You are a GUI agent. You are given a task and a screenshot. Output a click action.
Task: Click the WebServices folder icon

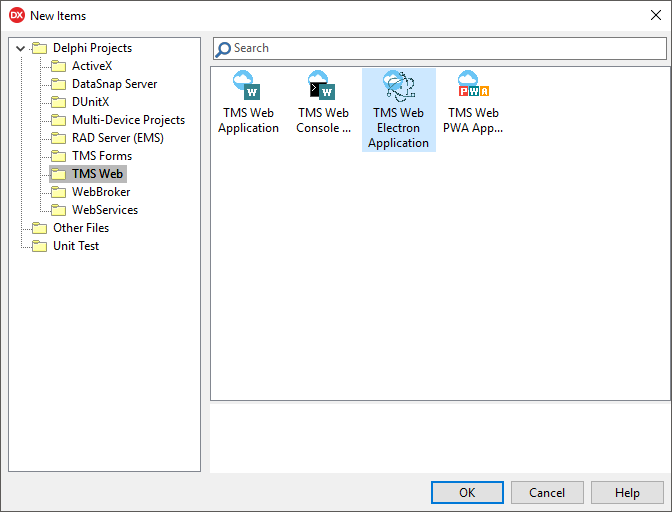coord(59,210)
